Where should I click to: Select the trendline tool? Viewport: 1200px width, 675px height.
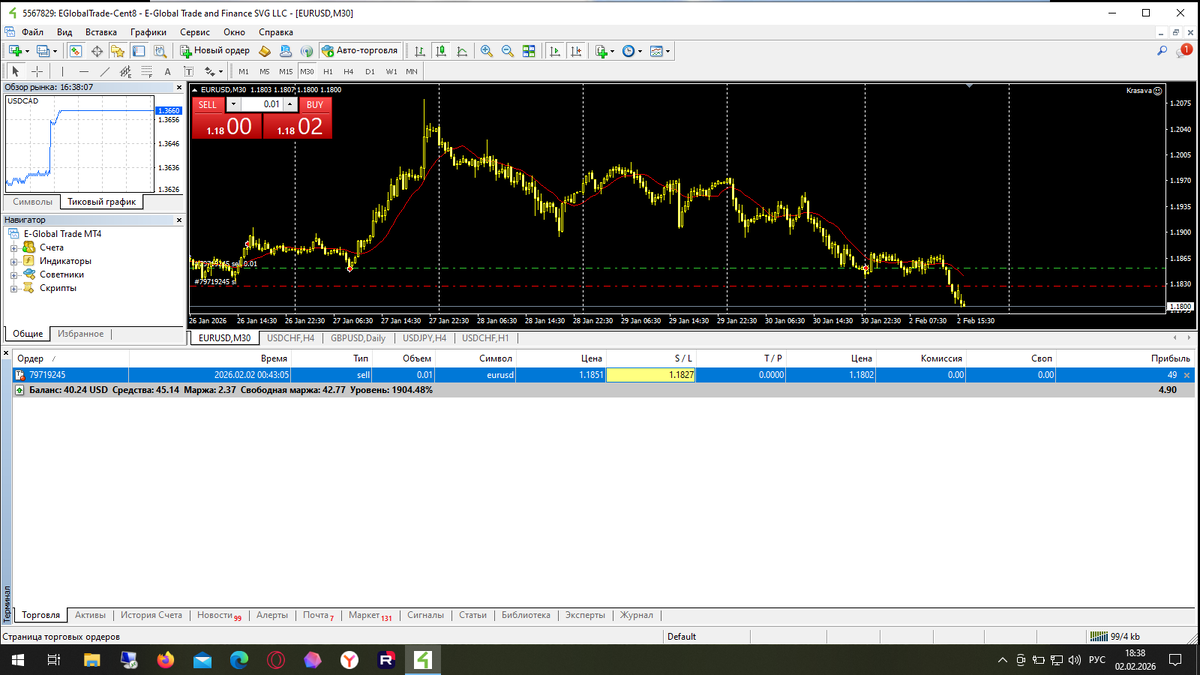pos(105,71)
